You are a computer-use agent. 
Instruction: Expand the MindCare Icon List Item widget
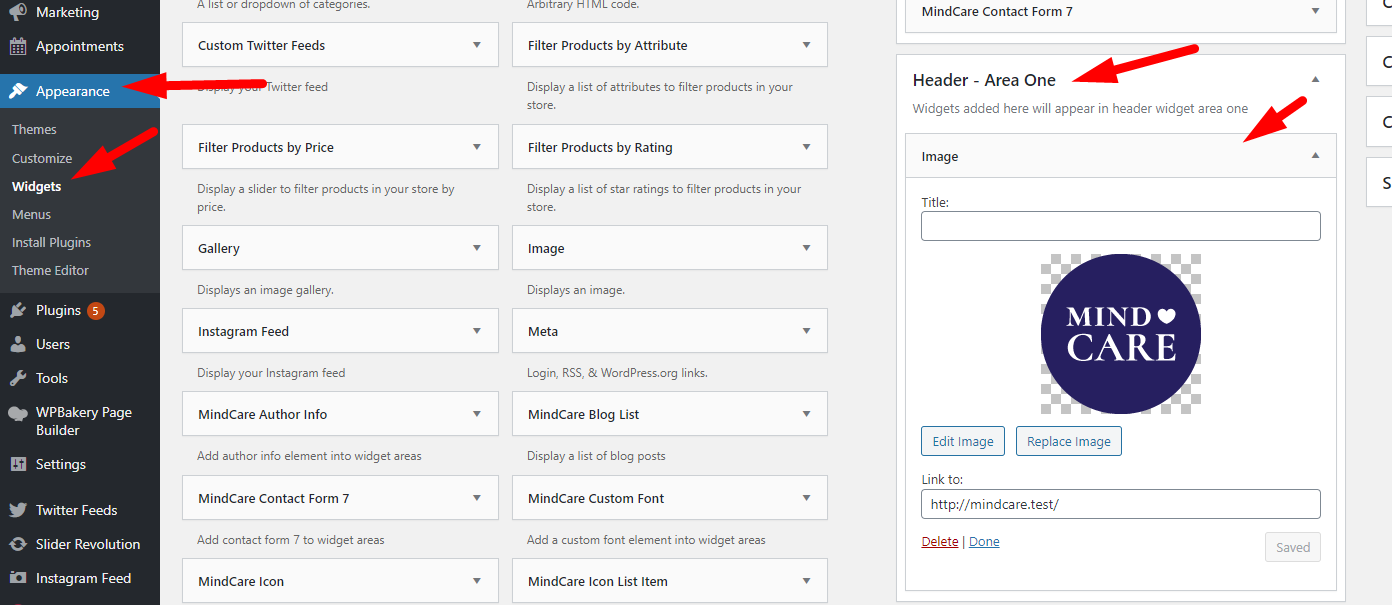806,581
